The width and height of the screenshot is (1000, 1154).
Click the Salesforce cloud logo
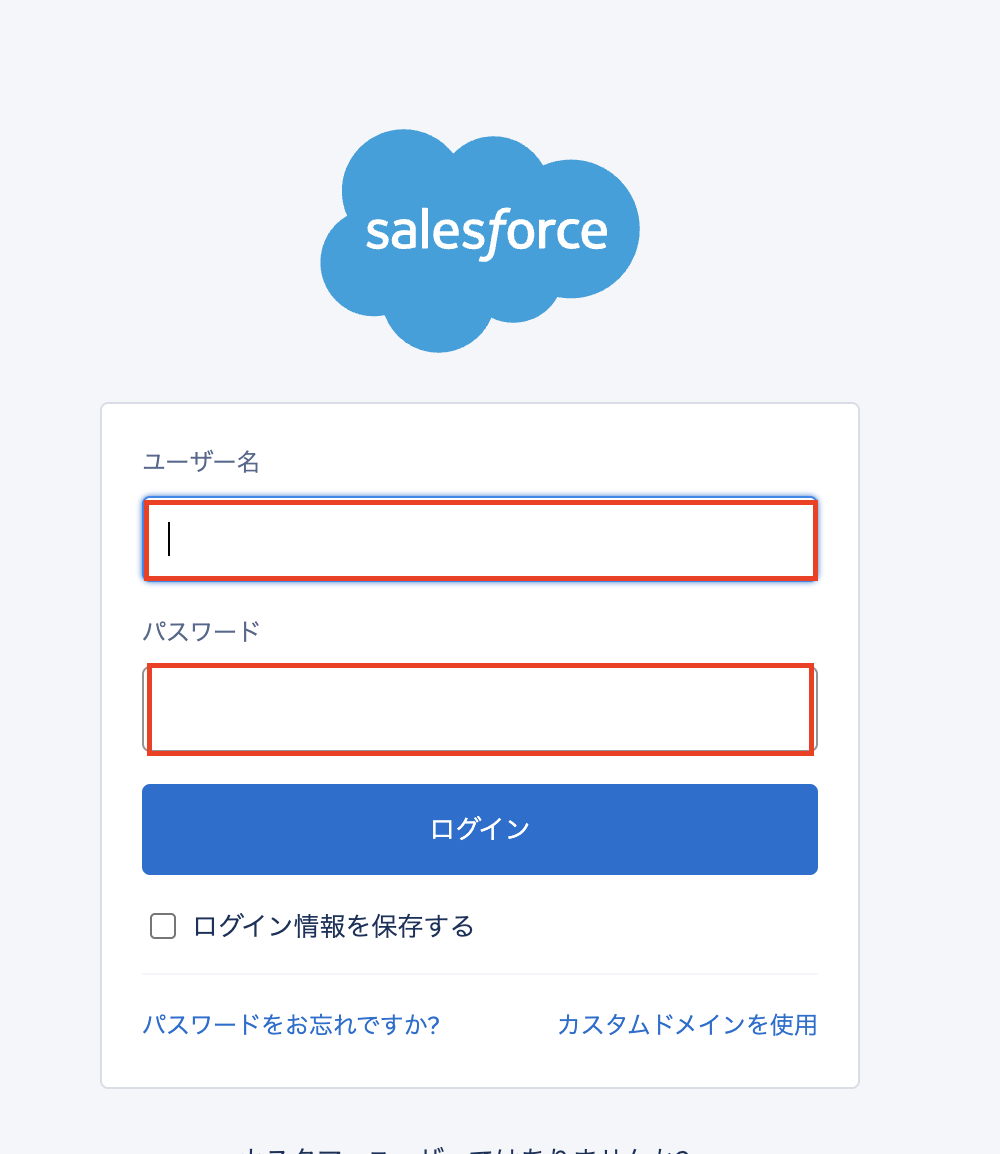(x=480, y=240)
